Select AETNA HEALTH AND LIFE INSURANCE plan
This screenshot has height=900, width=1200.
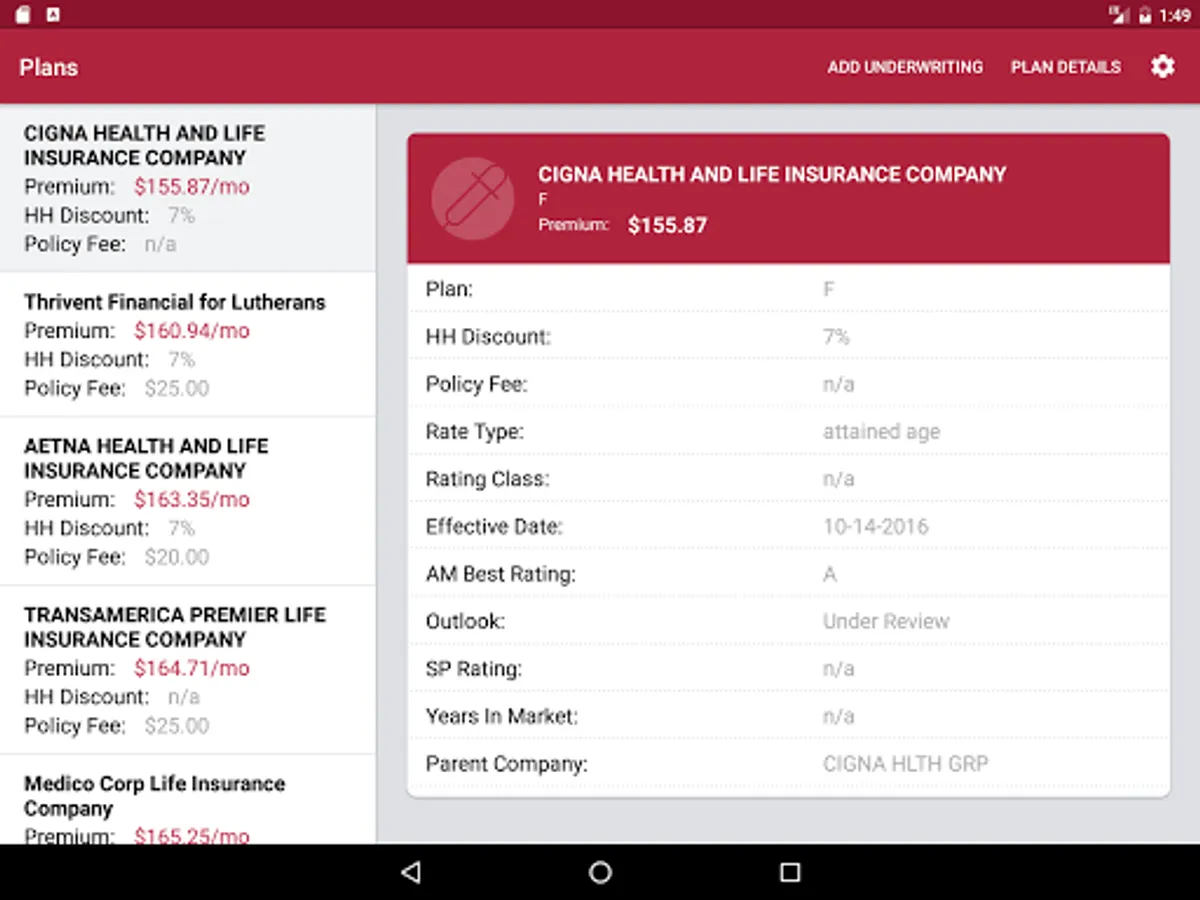tap(188, 501)
